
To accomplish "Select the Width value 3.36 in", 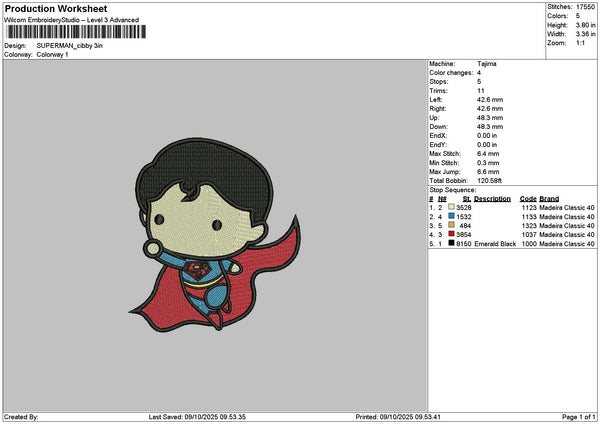I will coord(585,34).
